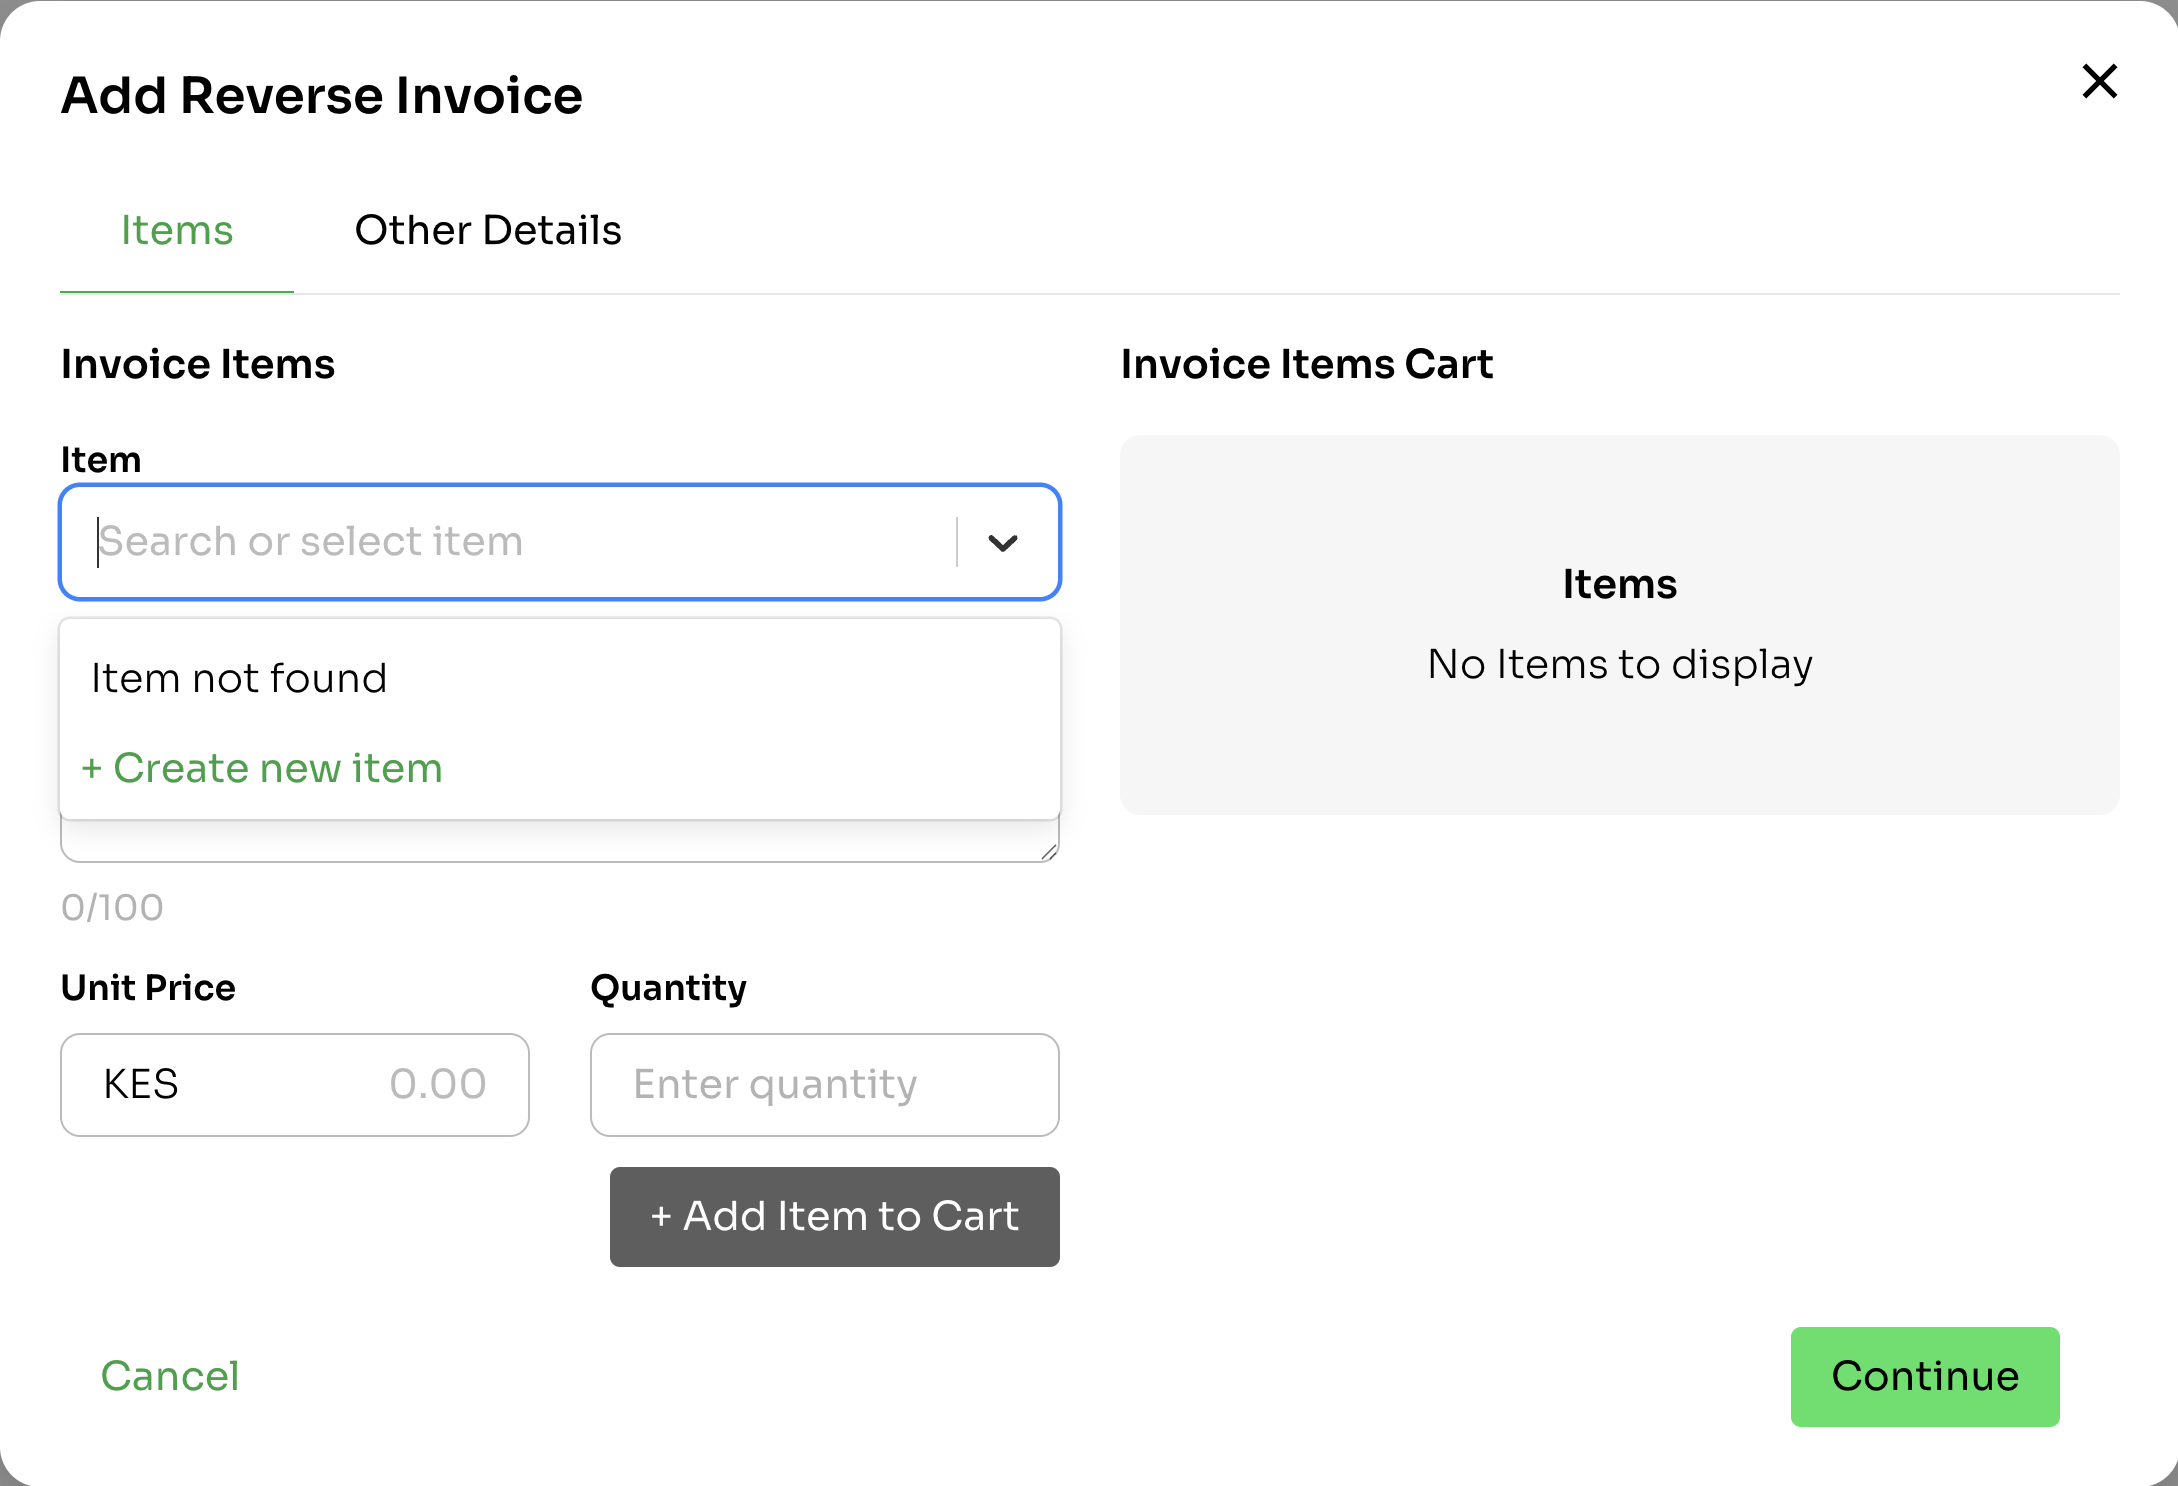Click the KES currency prefix
The image size is (2178, 1486).
[x=141, y=1084]
